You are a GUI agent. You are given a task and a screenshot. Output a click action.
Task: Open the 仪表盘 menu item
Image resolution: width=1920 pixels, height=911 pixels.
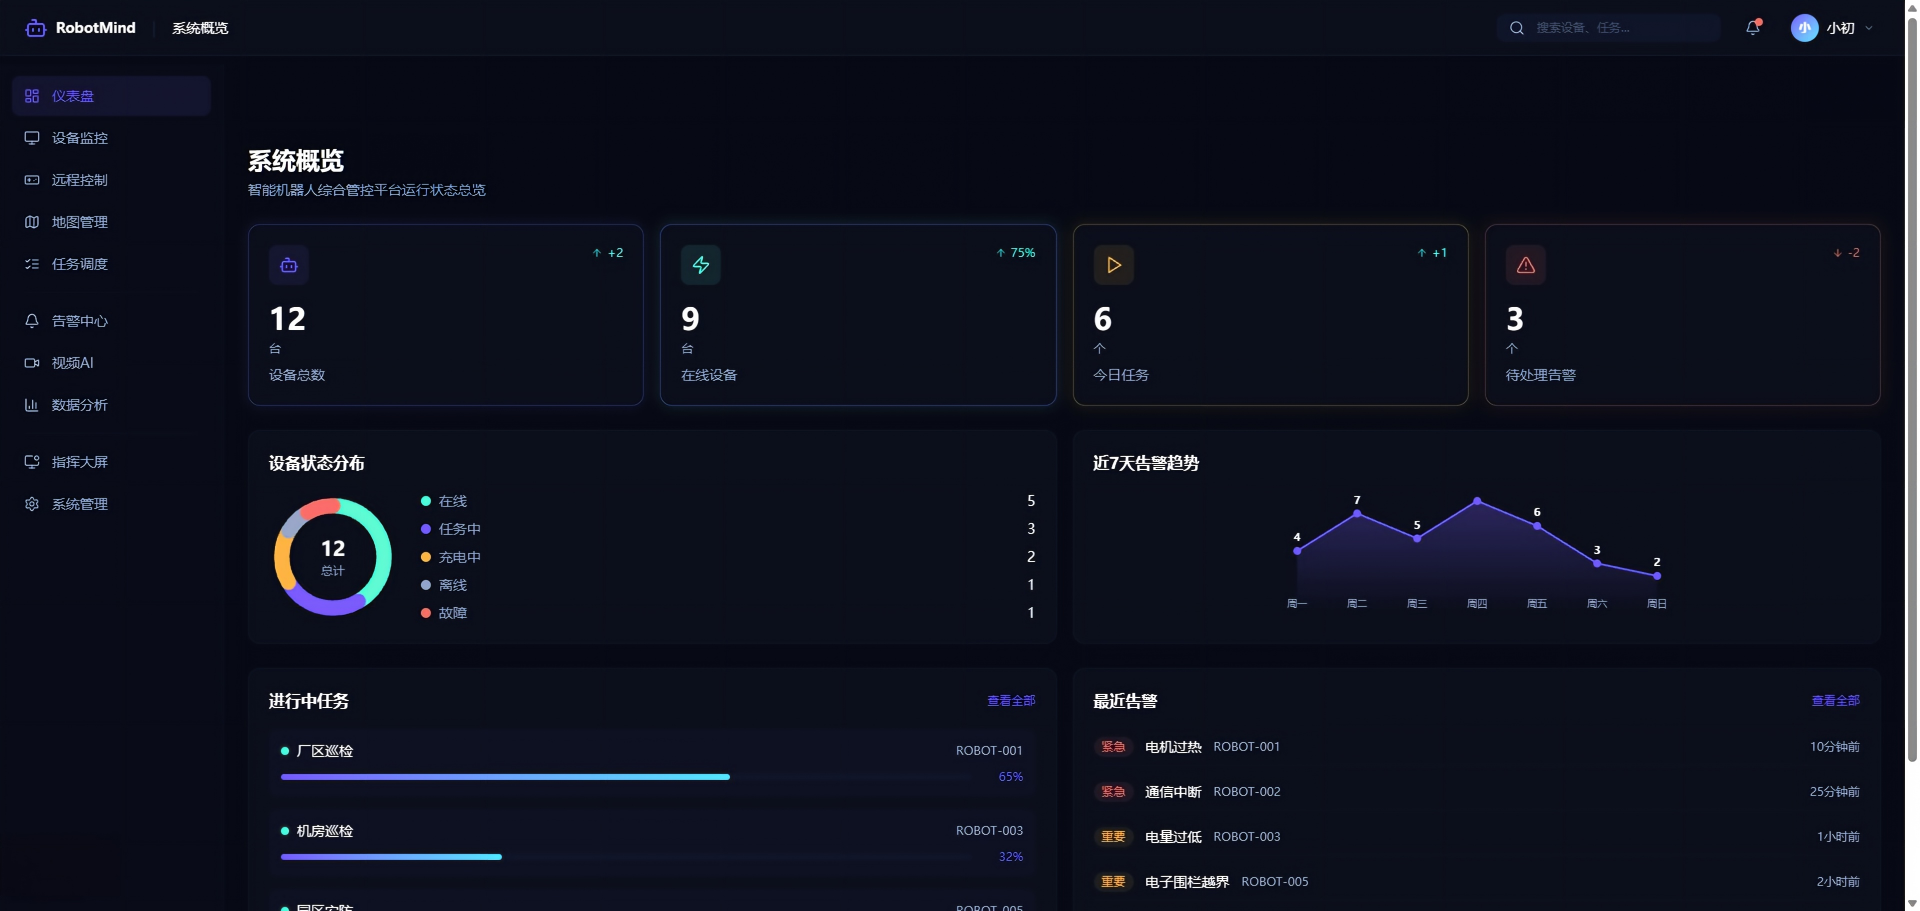point(111,96)
